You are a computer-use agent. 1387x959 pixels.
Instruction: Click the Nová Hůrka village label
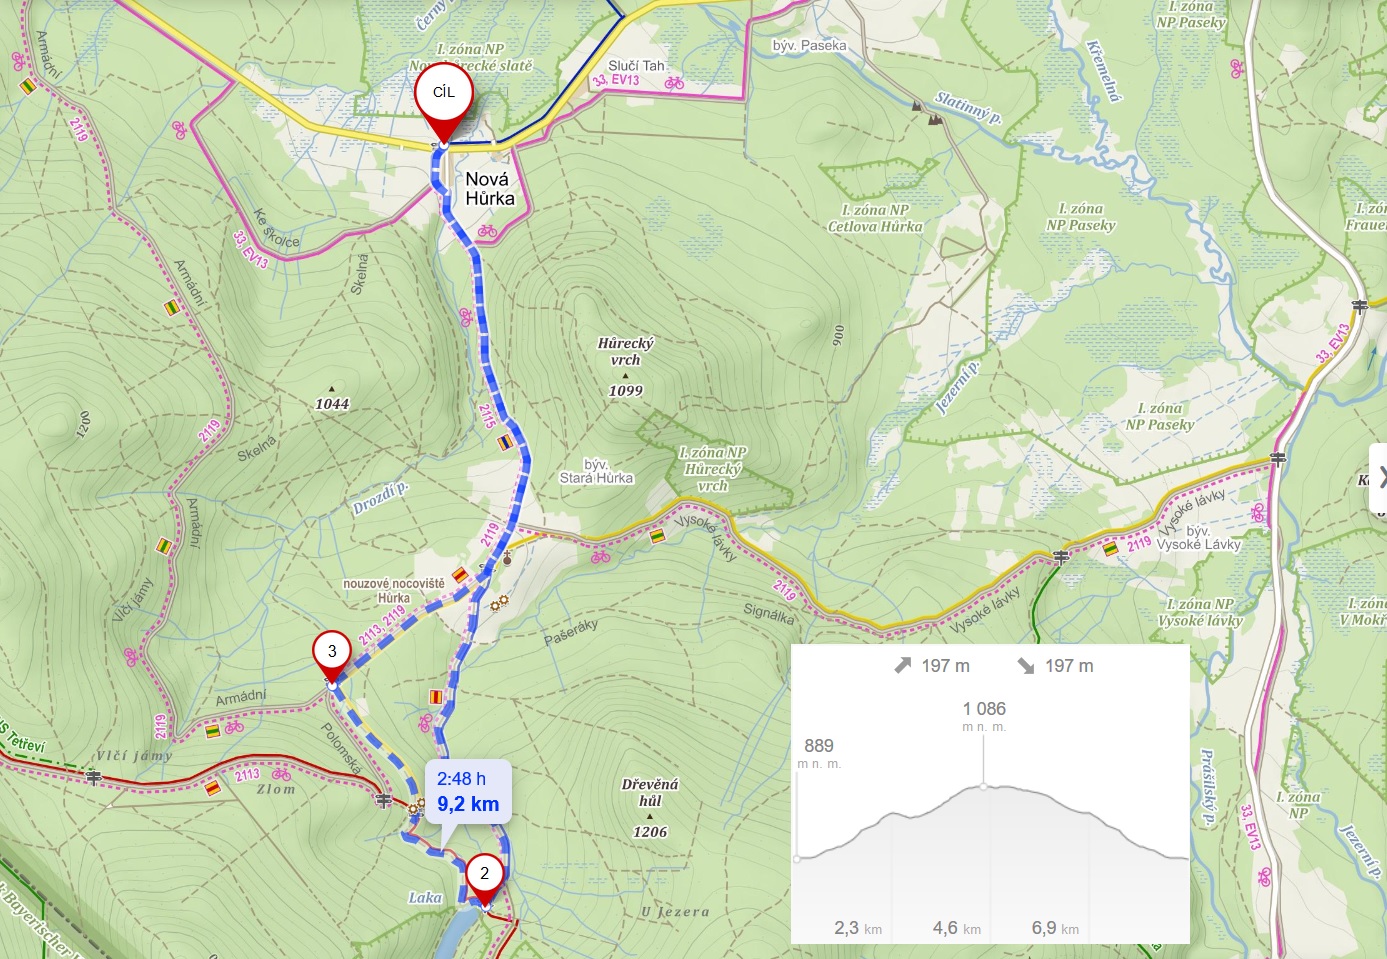(490, 189)
